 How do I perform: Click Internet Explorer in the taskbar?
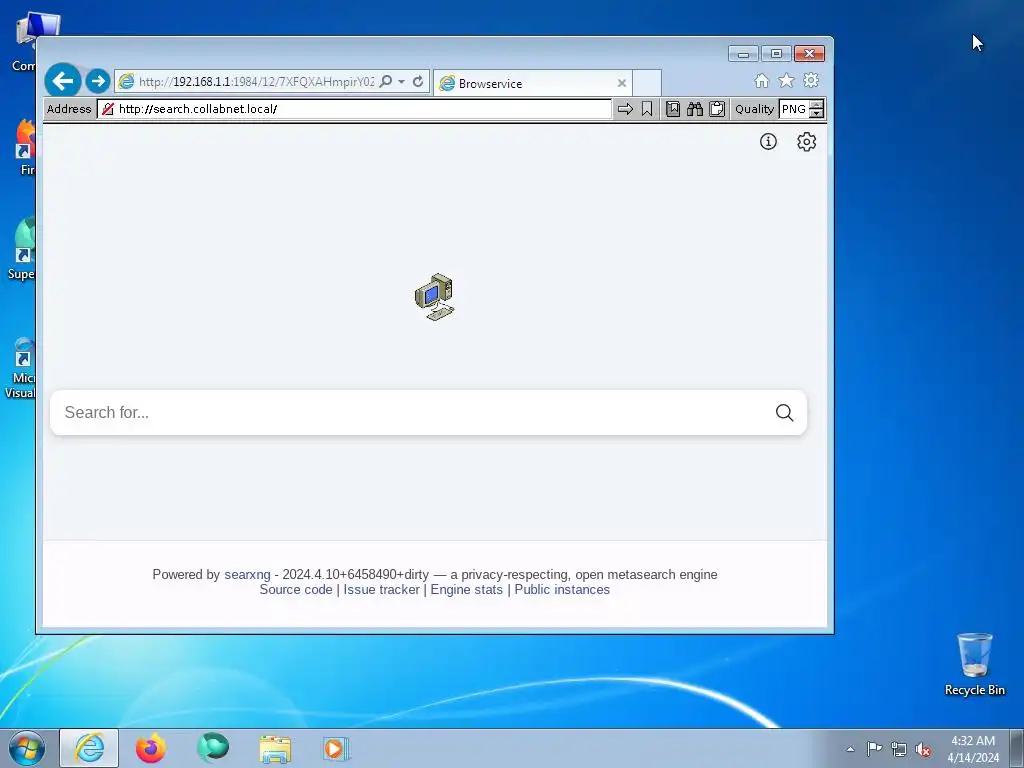click(89, 748)
